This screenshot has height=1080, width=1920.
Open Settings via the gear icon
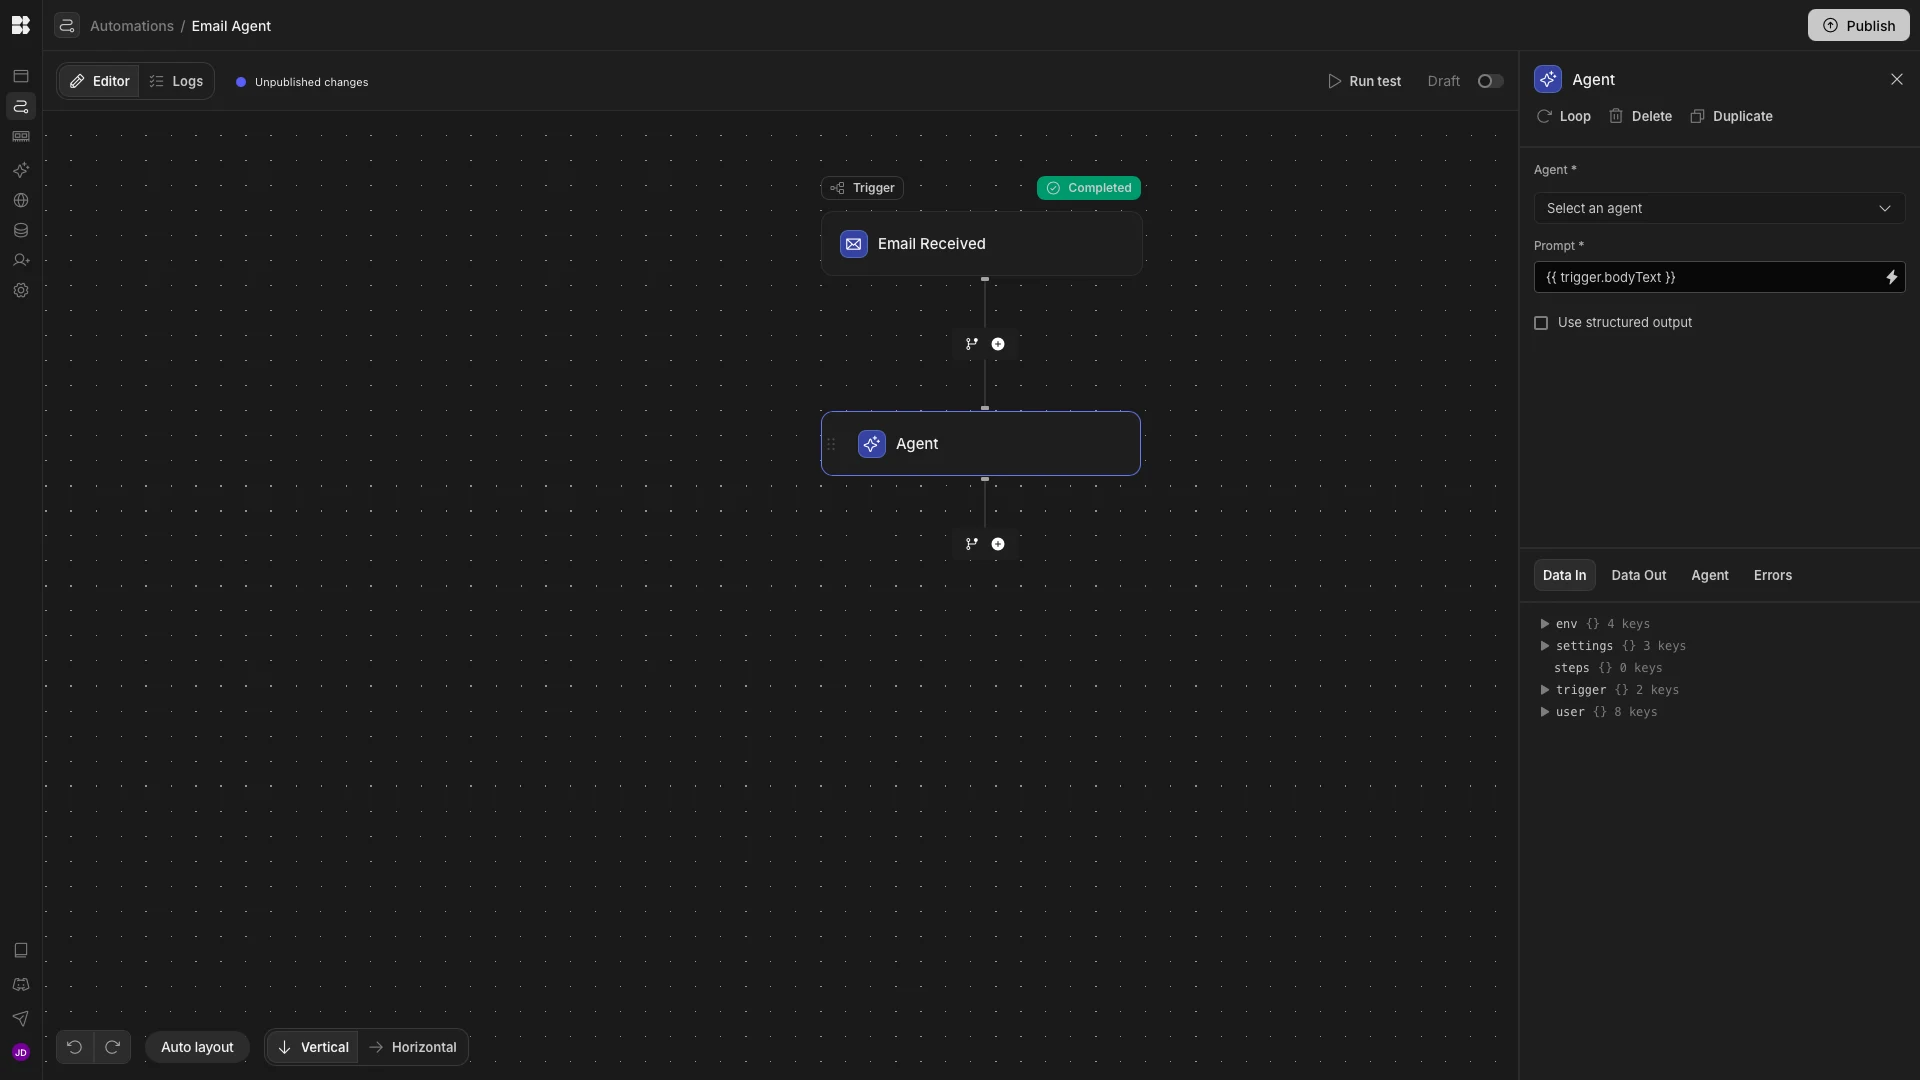pos(20,290)
